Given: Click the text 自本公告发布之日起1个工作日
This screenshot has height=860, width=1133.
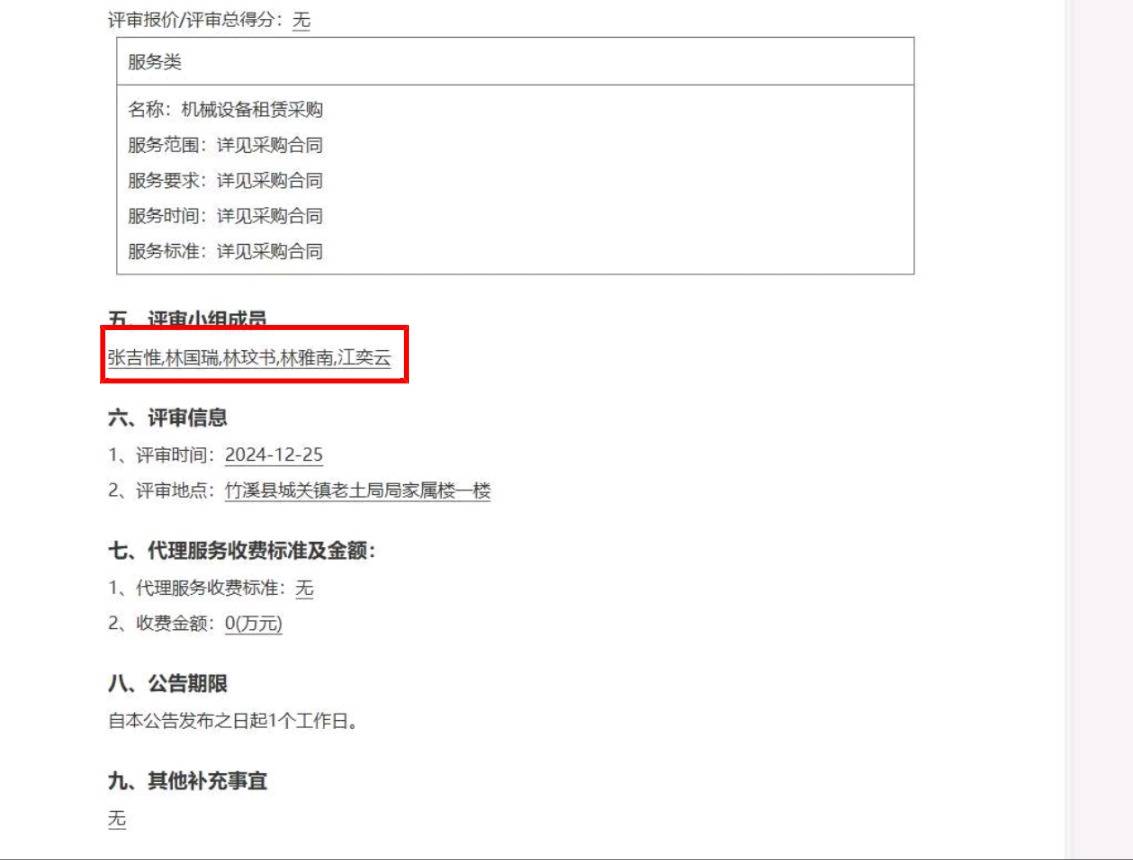Looking at the screenshot, I should pos(228,721).
